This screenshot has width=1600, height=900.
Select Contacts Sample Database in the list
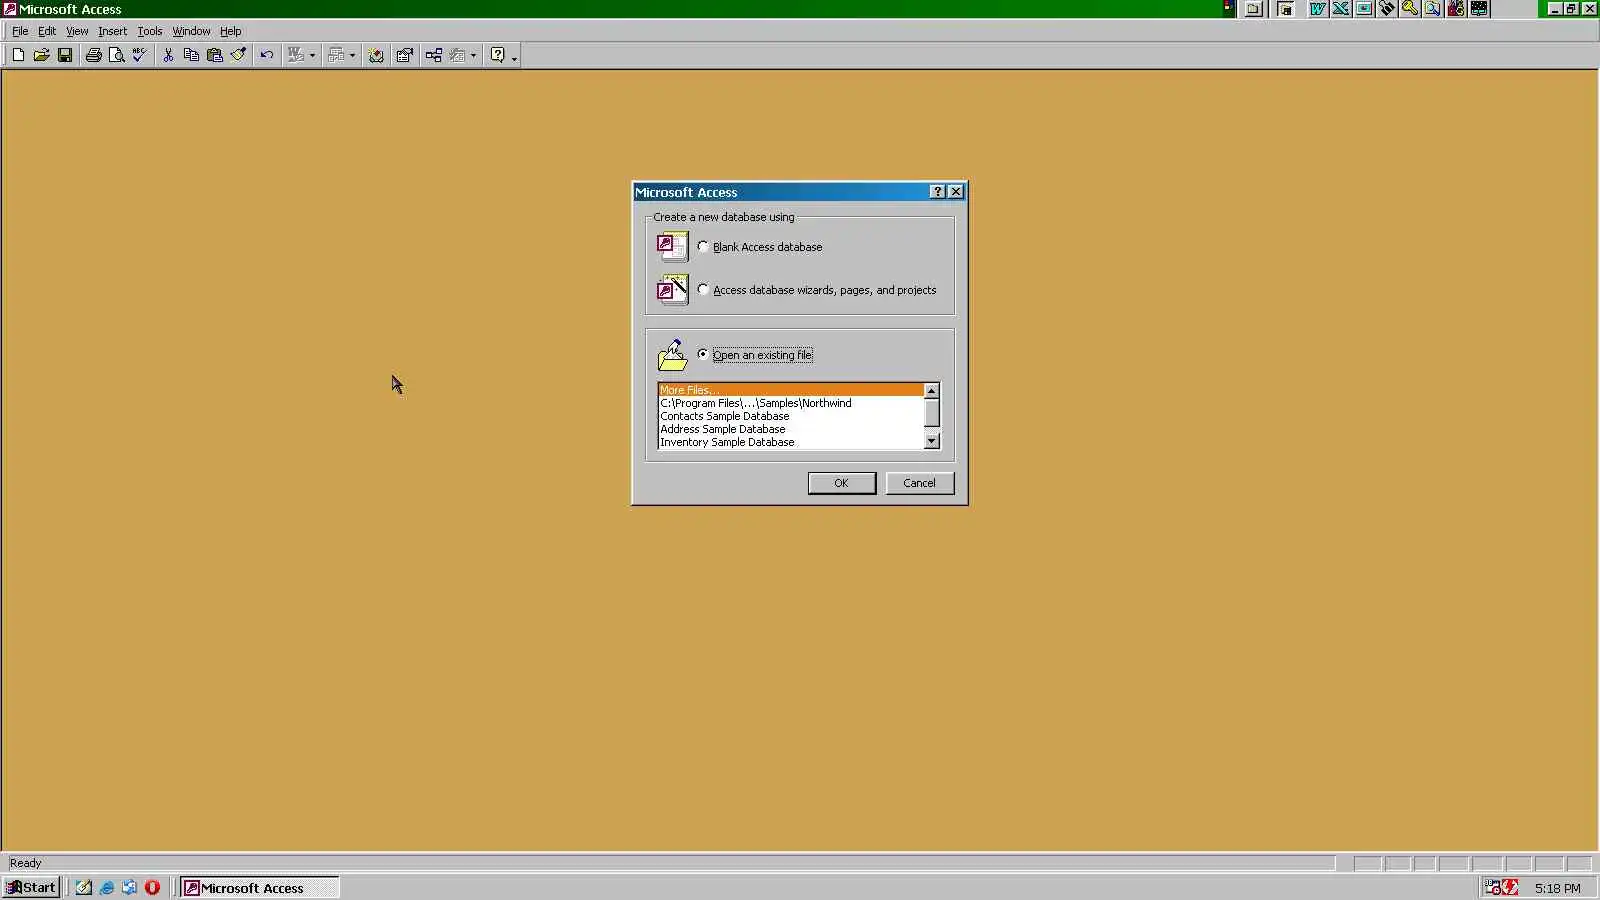tap(790, 416)
